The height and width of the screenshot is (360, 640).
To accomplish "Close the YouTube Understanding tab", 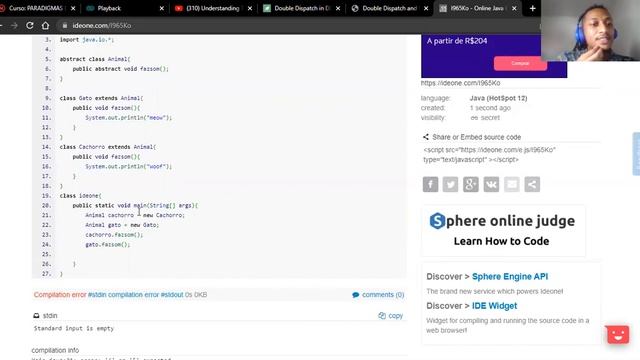I will 250,8.
